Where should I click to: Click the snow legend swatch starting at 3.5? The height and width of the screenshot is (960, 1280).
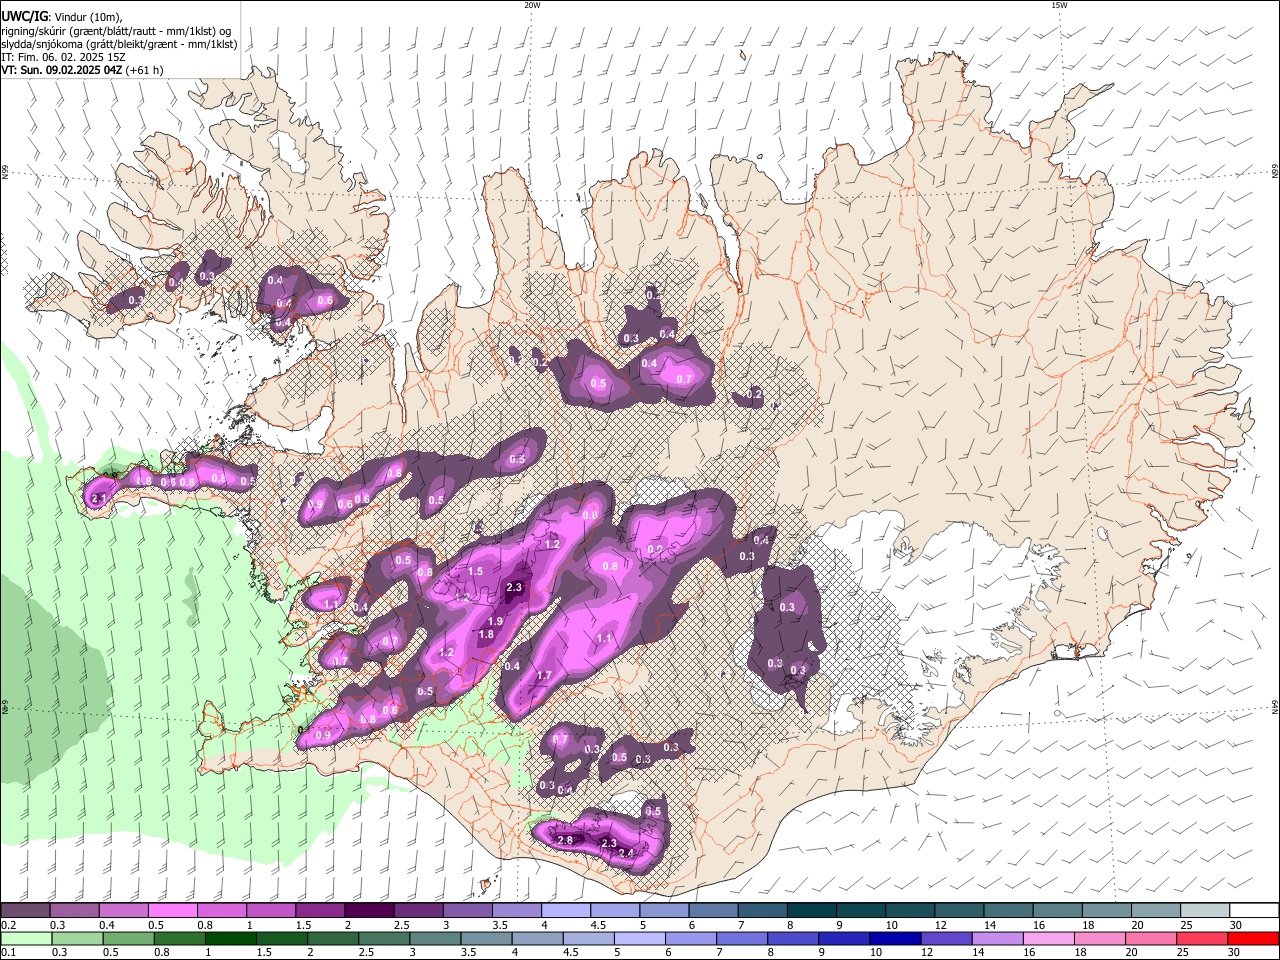(516, 911)
